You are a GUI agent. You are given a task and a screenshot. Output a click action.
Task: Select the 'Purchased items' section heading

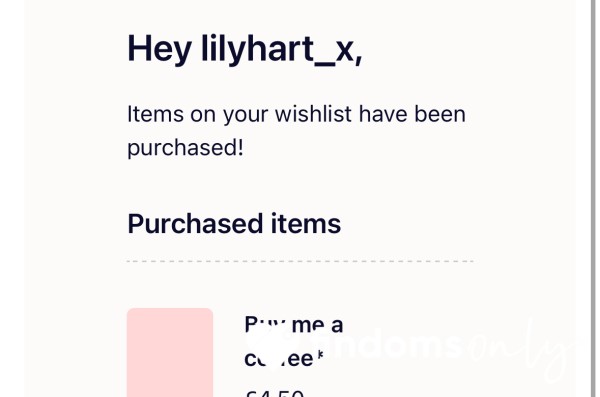[234, 224]
